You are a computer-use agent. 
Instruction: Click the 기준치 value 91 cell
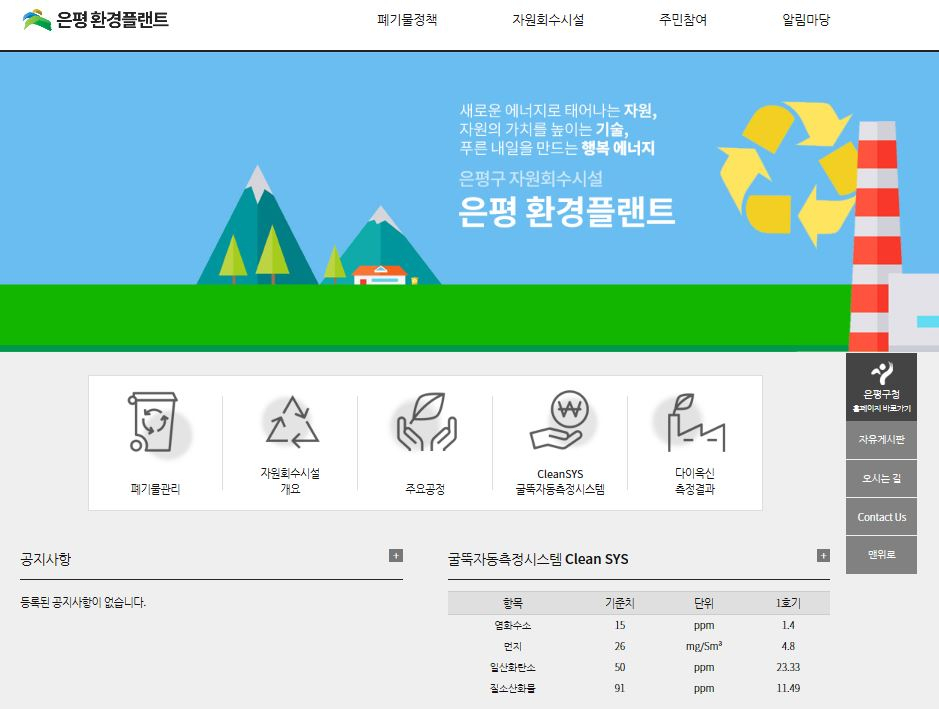click(620, 689)
